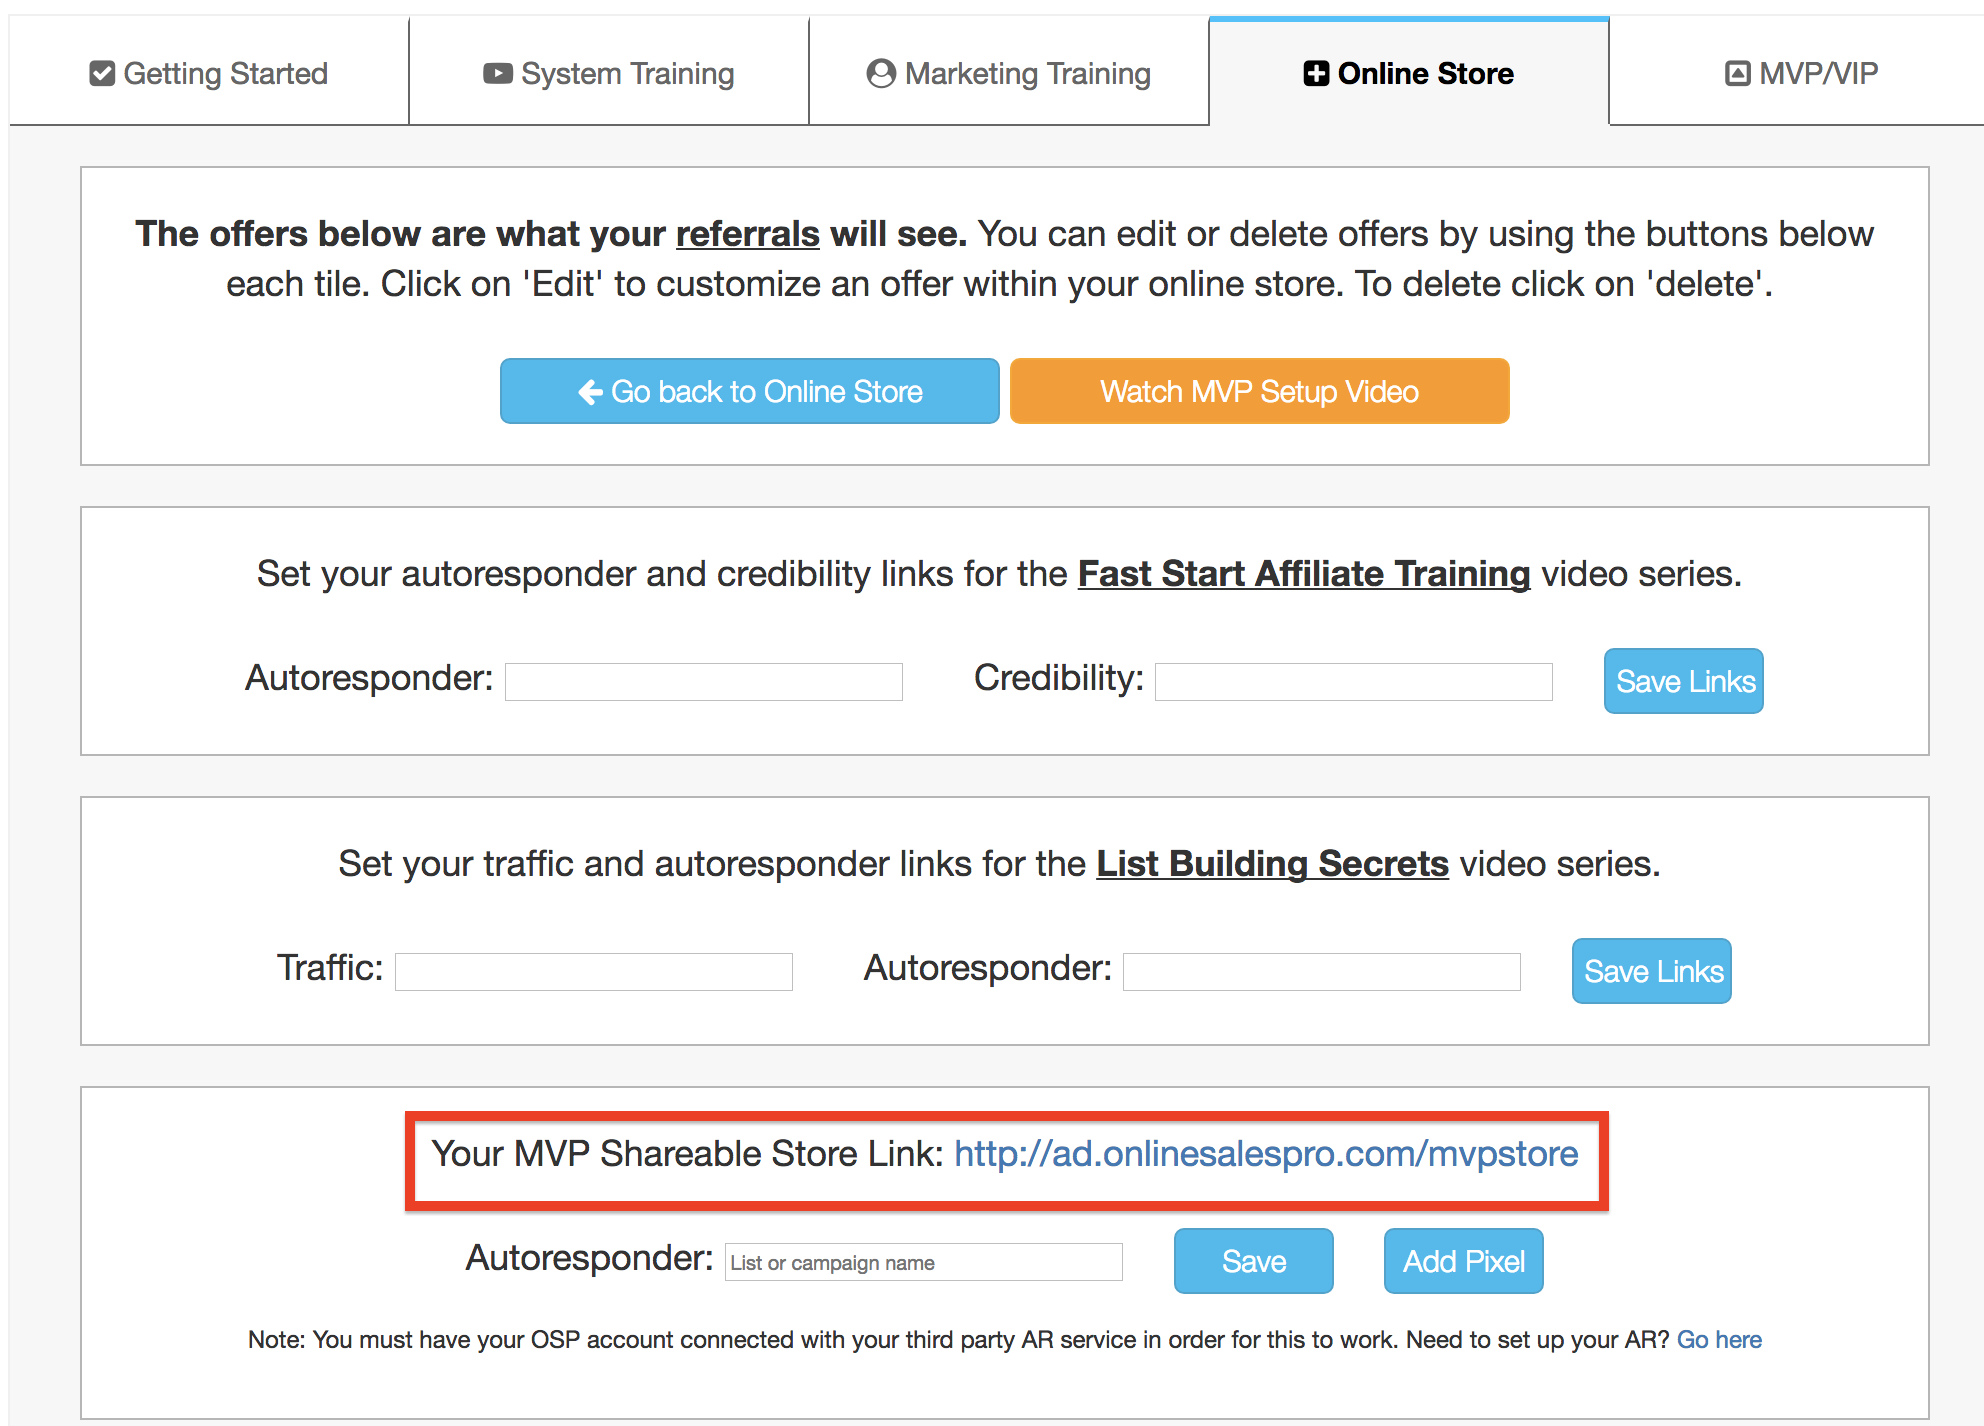Save links for List Building Secrets
1984x1426 pixels.
(x=1652, y=971)
